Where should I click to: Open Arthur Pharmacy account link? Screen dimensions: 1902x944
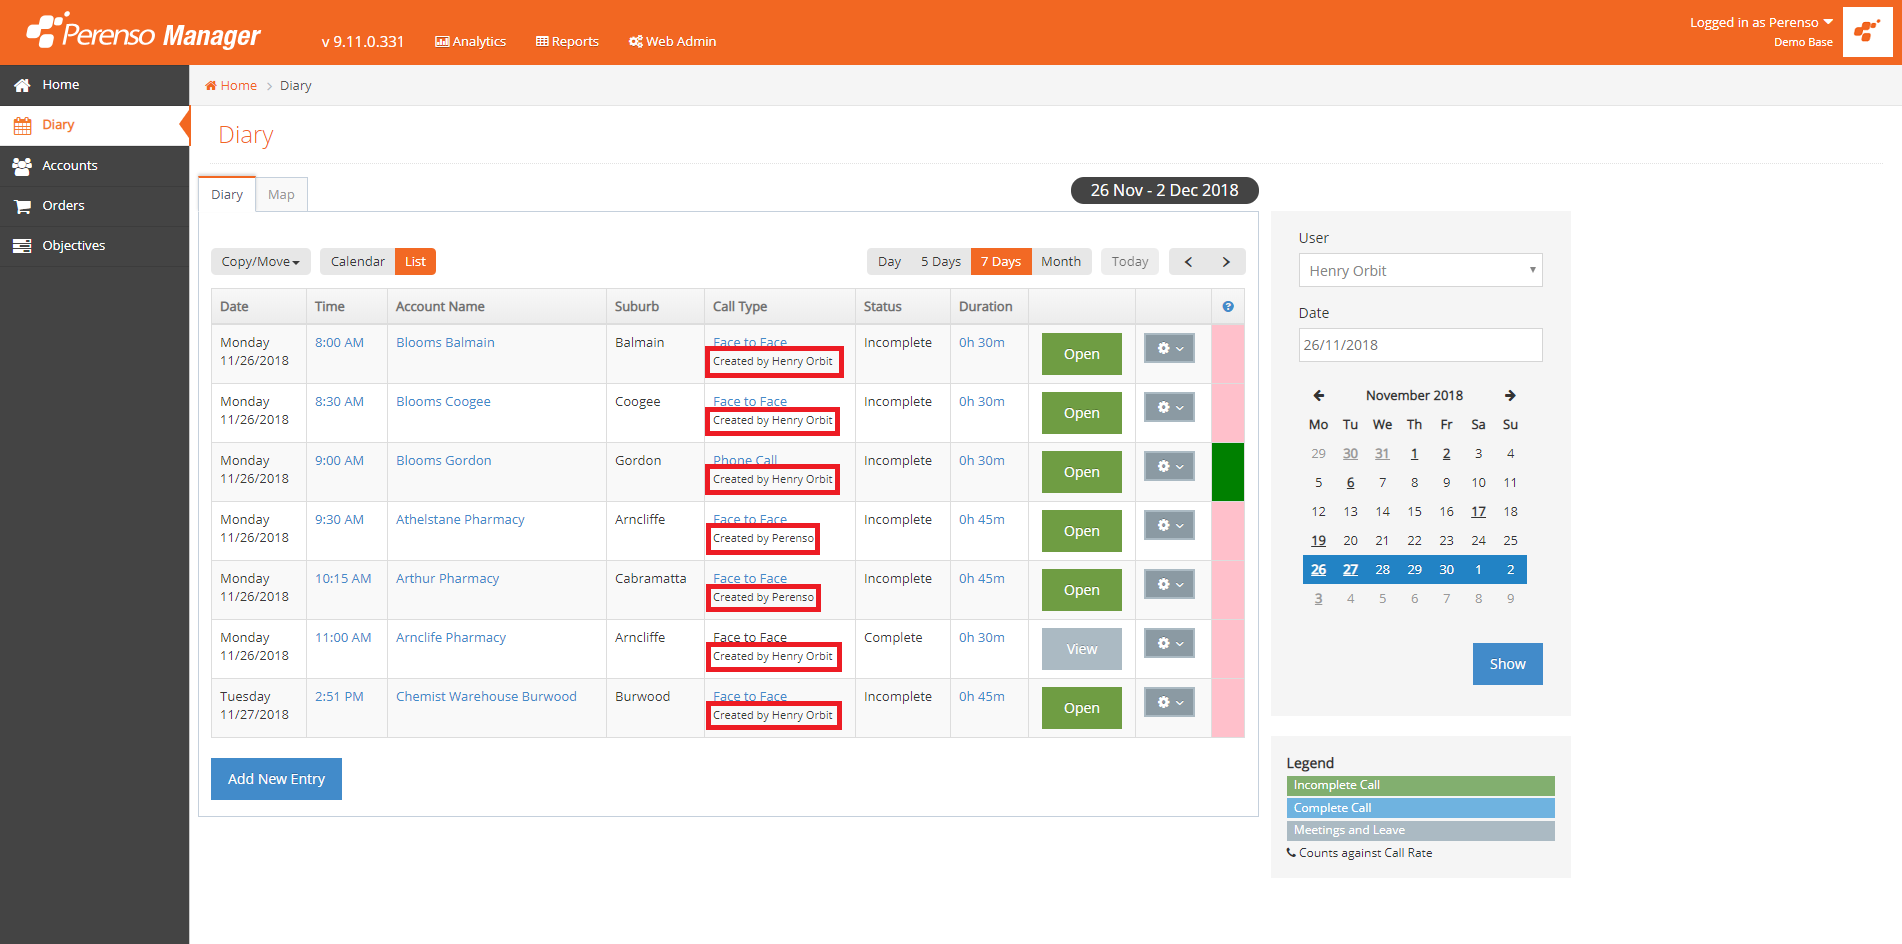[447, 579]
